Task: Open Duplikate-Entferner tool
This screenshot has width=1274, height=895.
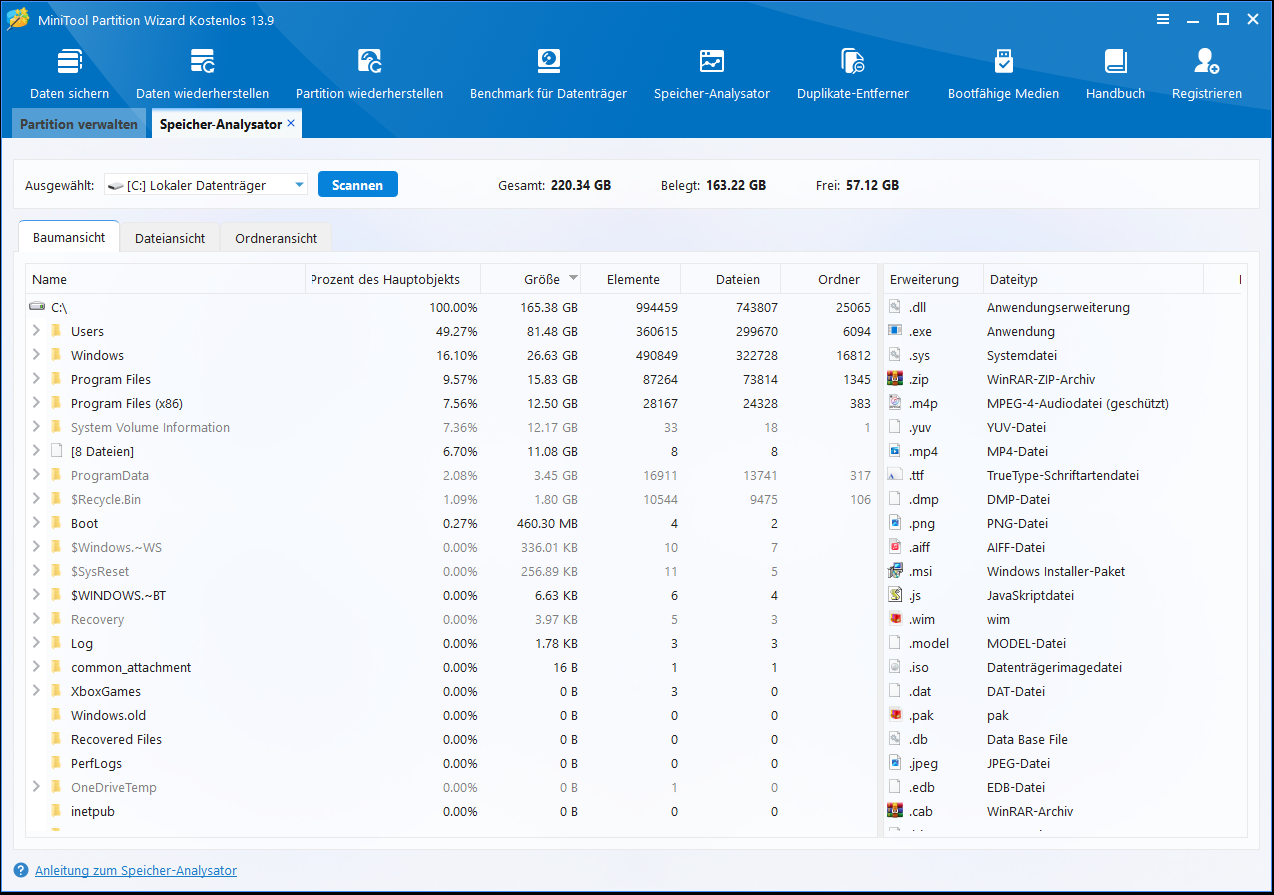Action: [853, 73]
